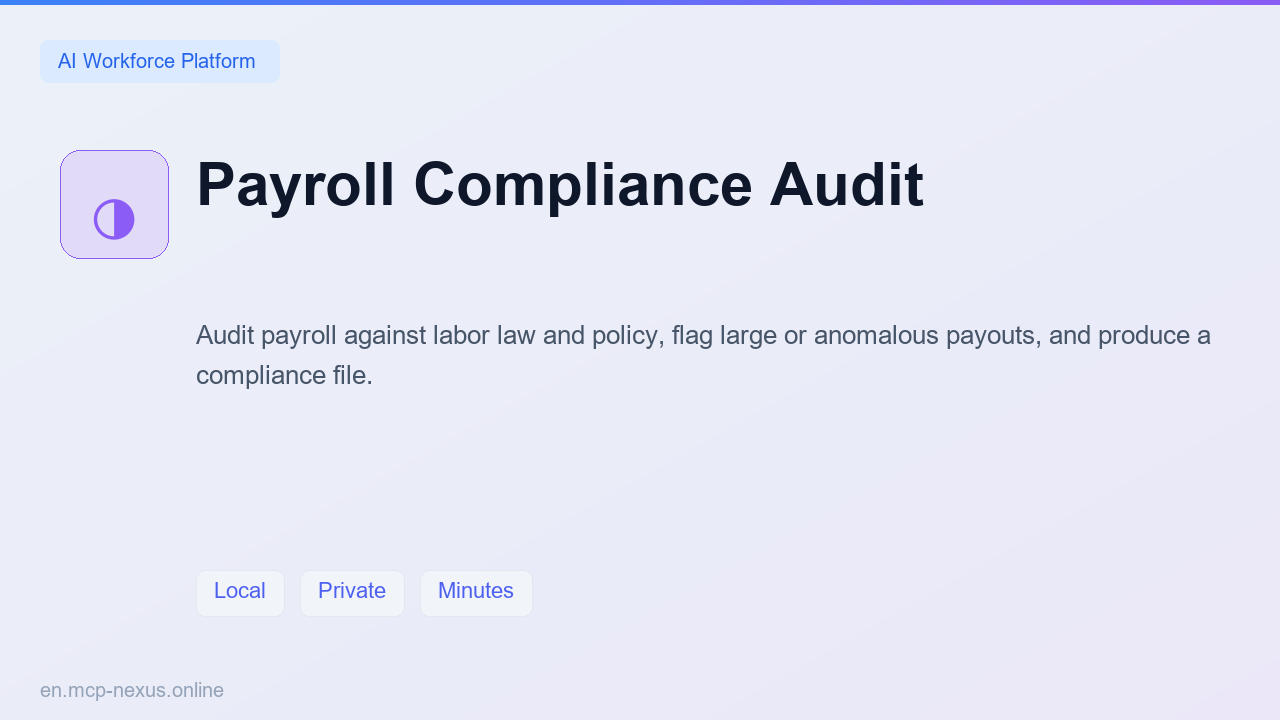The height and width of the screenshot is (720, 1280).
Task: Click the description's first line about auditing payroll
Action: click(703, 335)
